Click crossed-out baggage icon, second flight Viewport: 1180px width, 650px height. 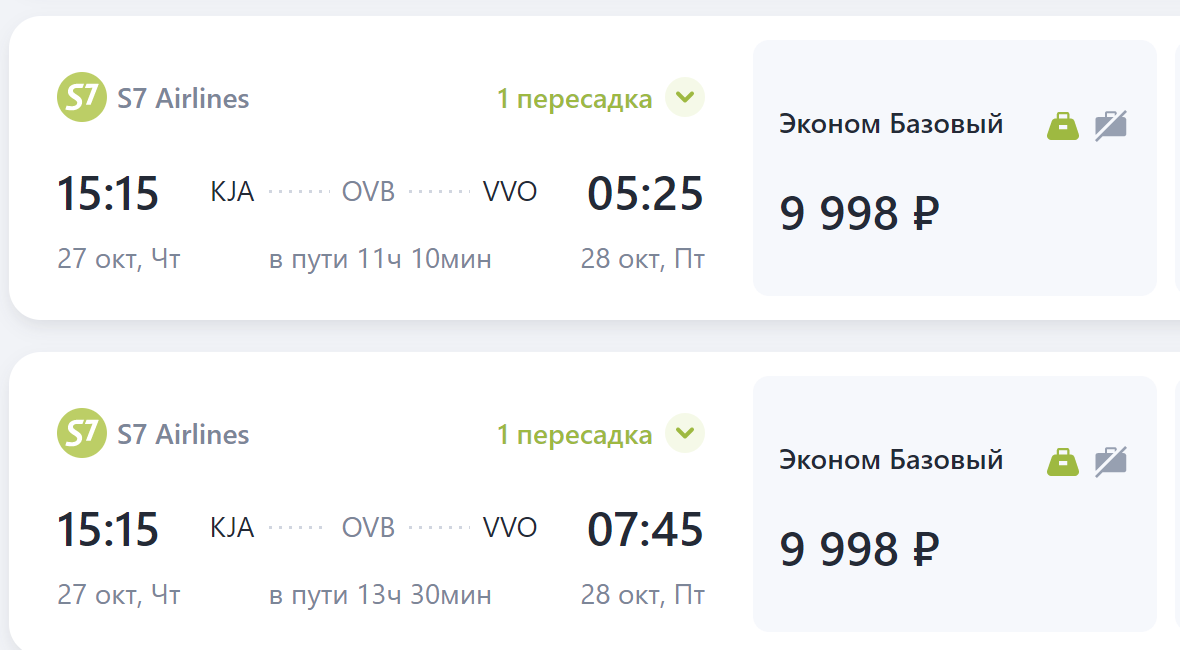click(x=1110, y=462)
